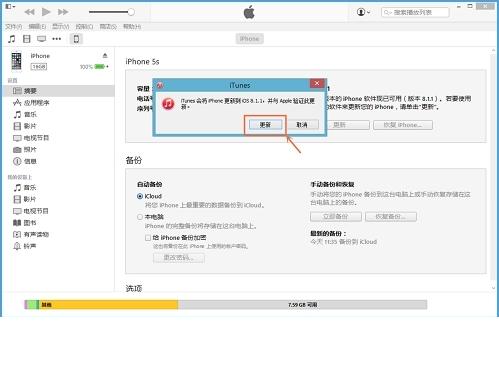499x367 pixels.
Task: Click the iPhone device thumbnail image
Action: (x=16, y=61)
